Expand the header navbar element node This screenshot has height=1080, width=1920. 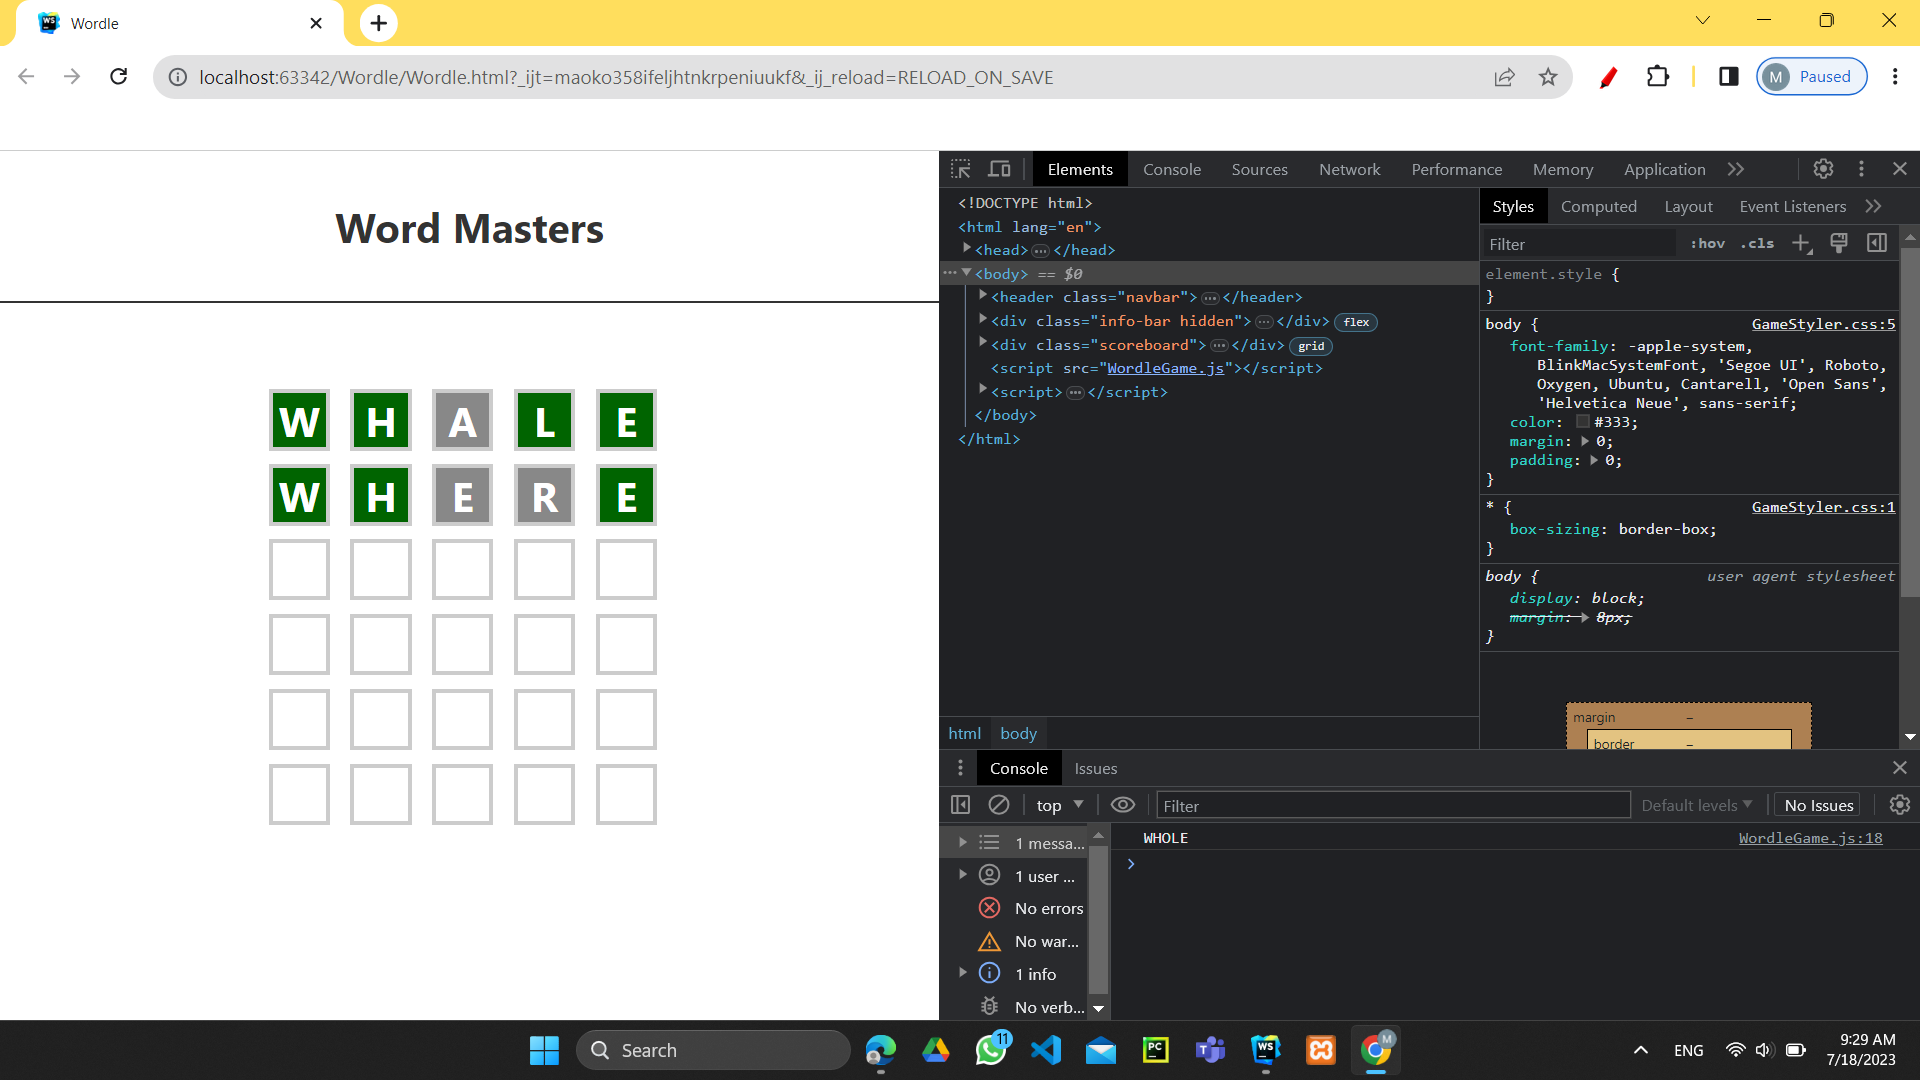tap(983, 296)
